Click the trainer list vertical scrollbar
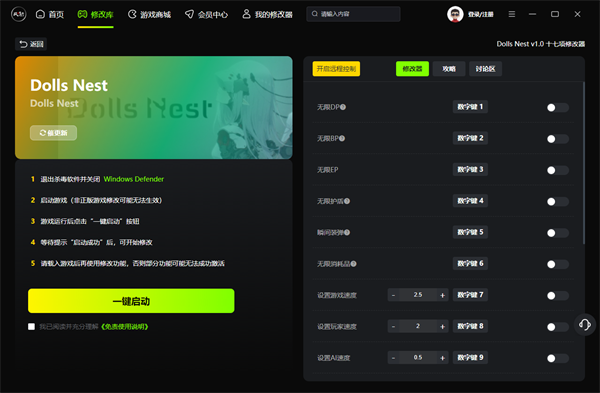The image size is (600, 393). [584, 163]
